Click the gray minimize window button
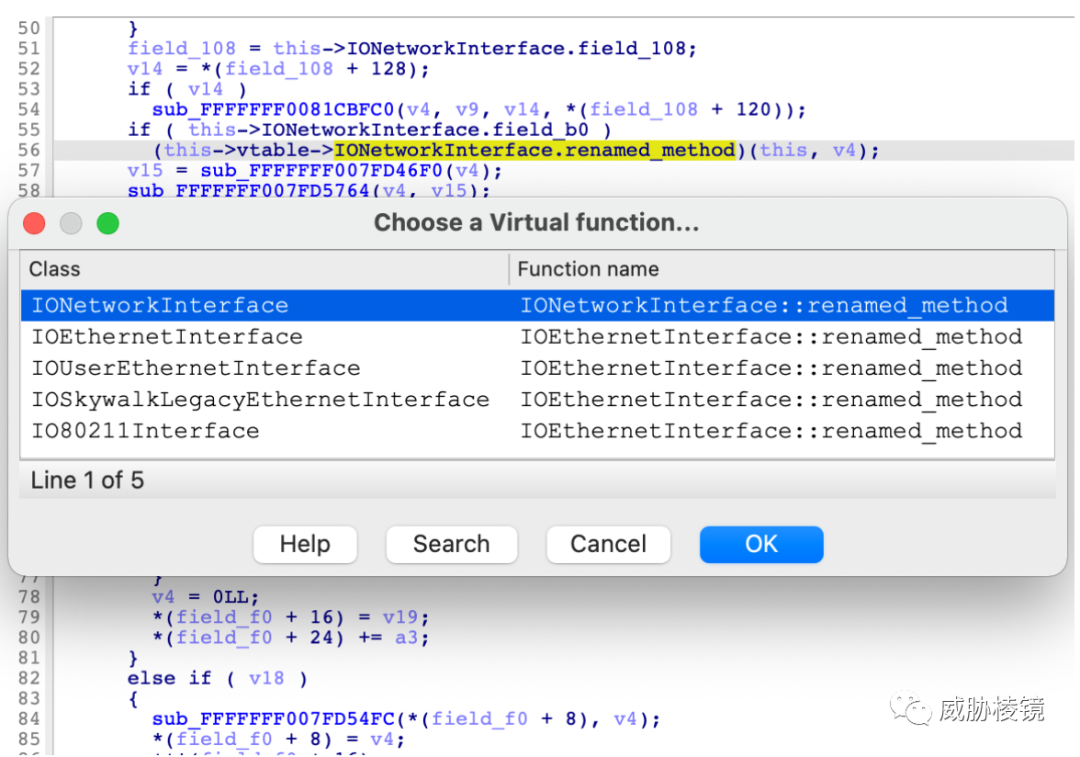The width and height of the screenshot is (1080, 757). pyautogui.click(x=71, y=224)
